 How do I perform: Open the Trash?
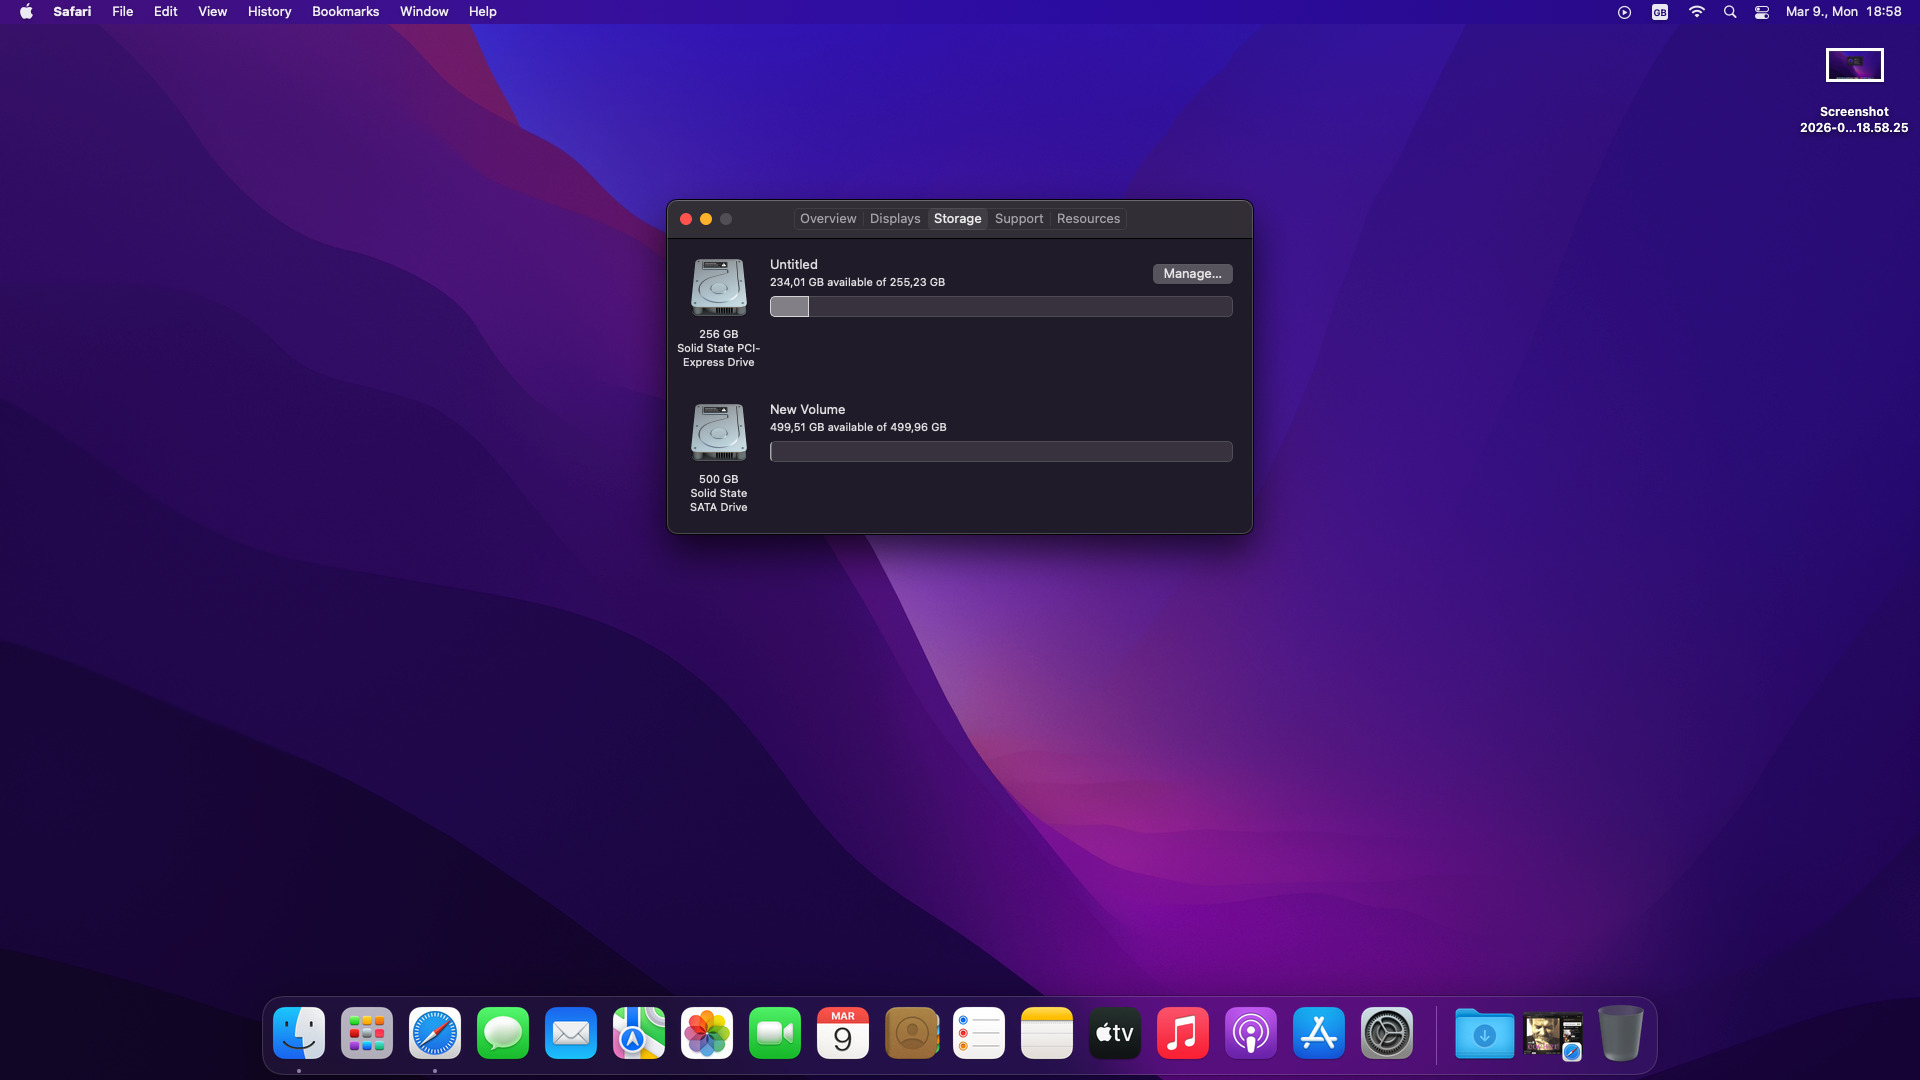pos(1619,1033)
